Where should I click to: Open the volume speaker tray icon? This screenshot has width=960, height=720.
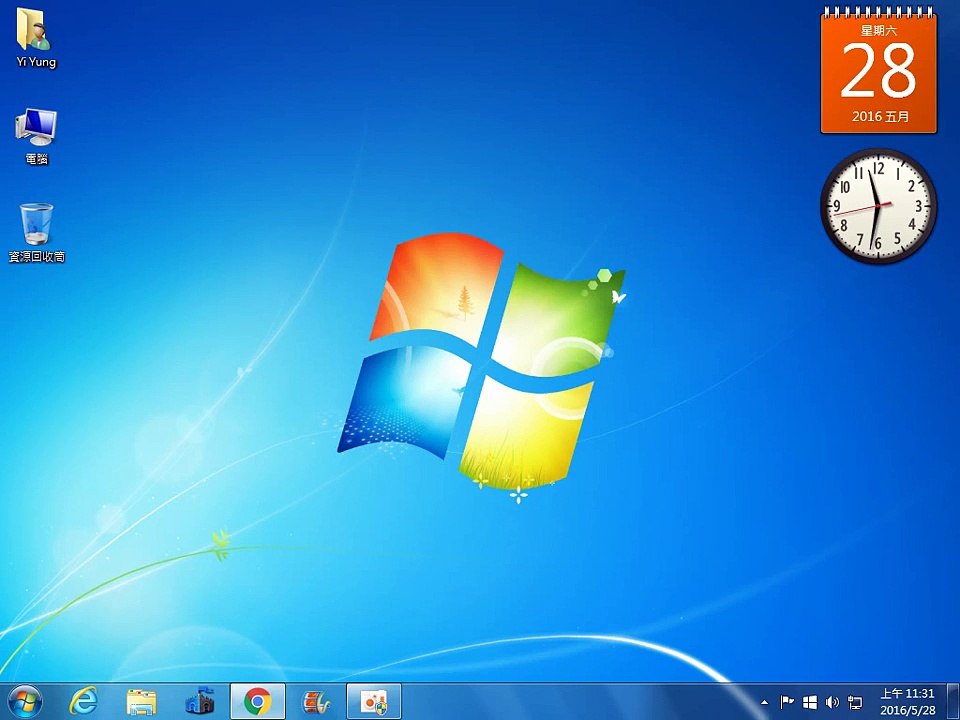pyautogui.click(x=832, y=702)
